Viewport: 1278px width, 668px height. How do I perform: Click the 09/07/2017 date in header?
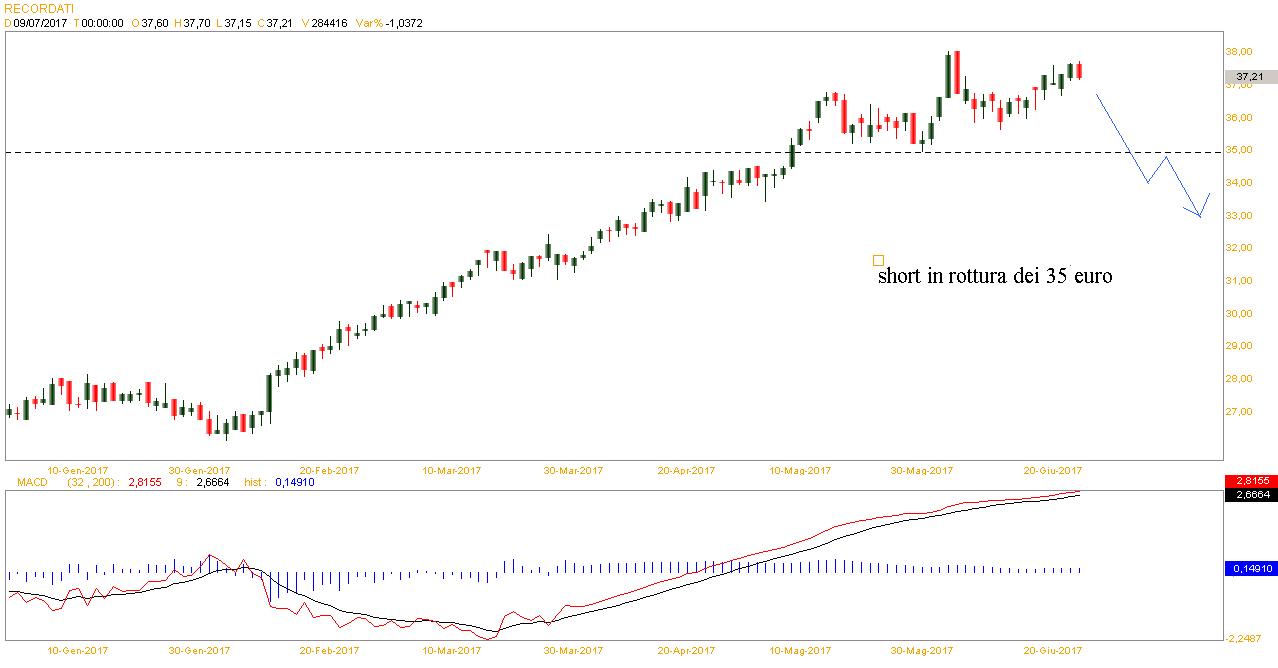pyautogui.click(x=40, y=22)
